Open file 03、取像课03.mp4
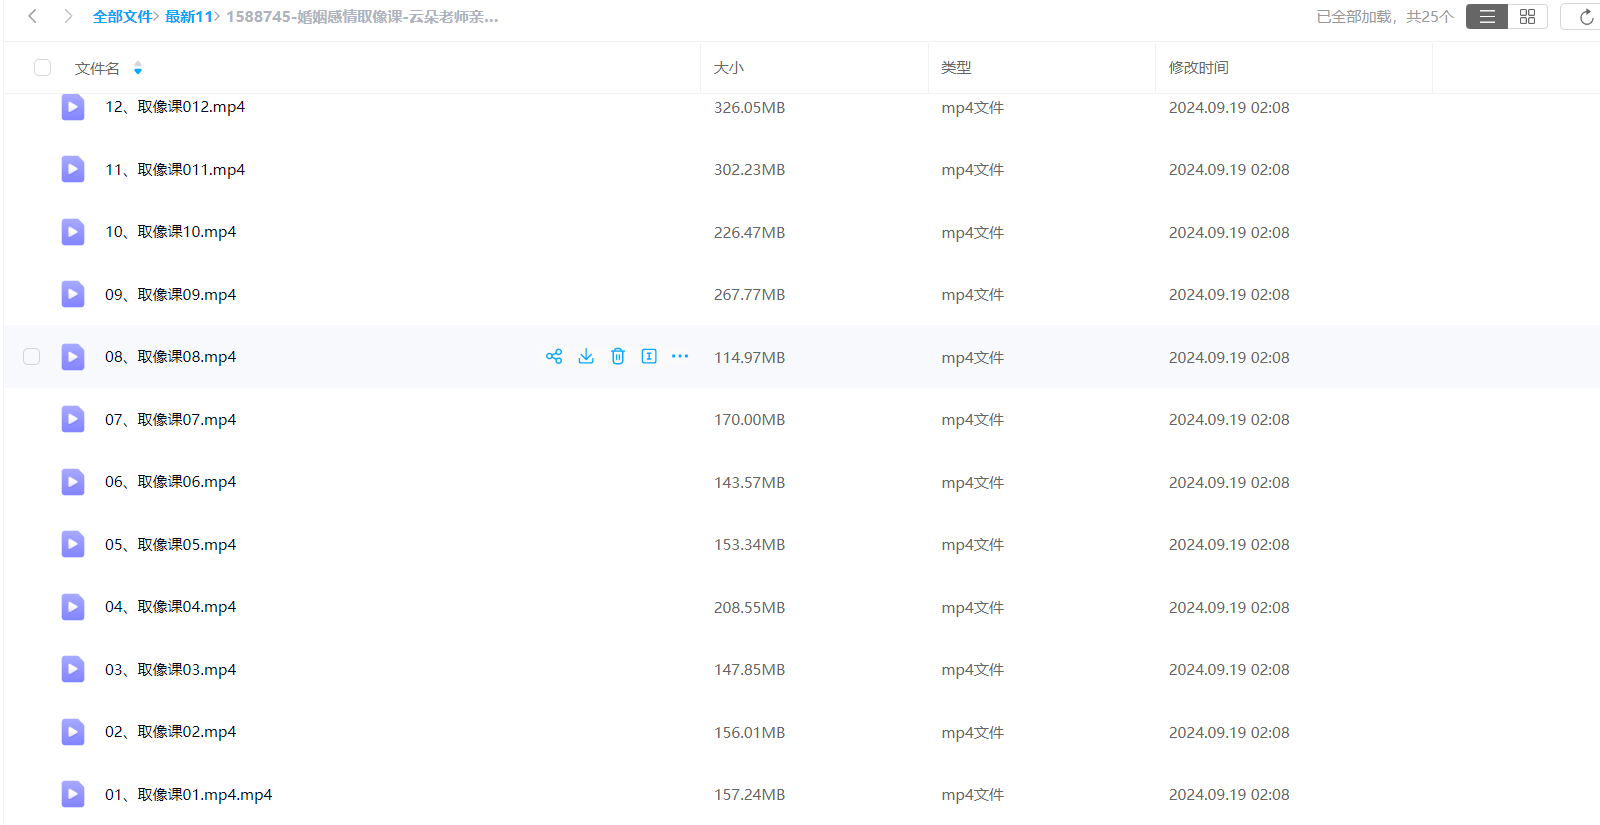The width and height of the screenshot is (1600, 825). coord(171,669)
